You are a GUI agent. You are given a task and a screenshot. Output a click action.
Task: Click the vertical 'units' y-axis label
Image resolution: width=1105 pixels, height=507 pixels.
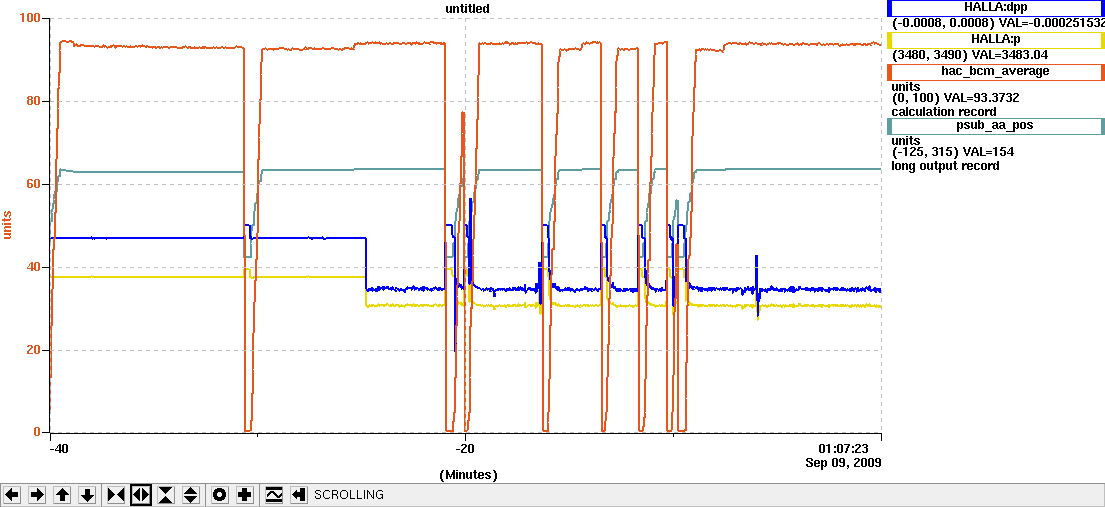9,223
